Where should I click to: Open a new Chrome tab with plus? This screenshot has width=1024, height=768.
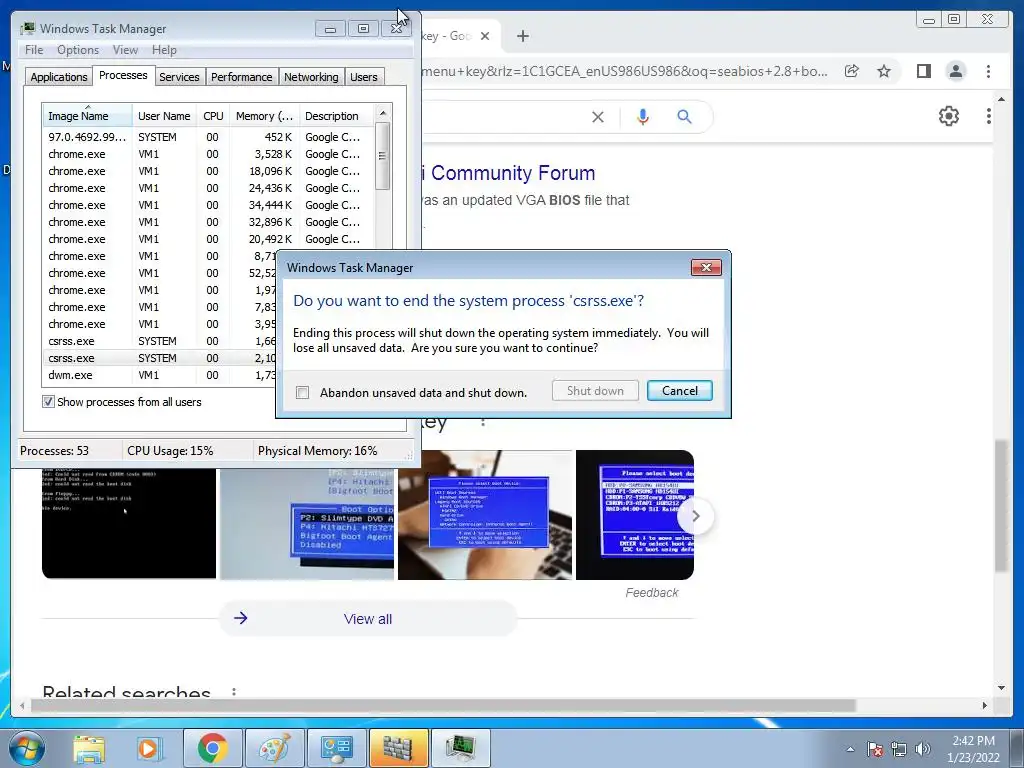pyautogui.click(x=522, y=36)
